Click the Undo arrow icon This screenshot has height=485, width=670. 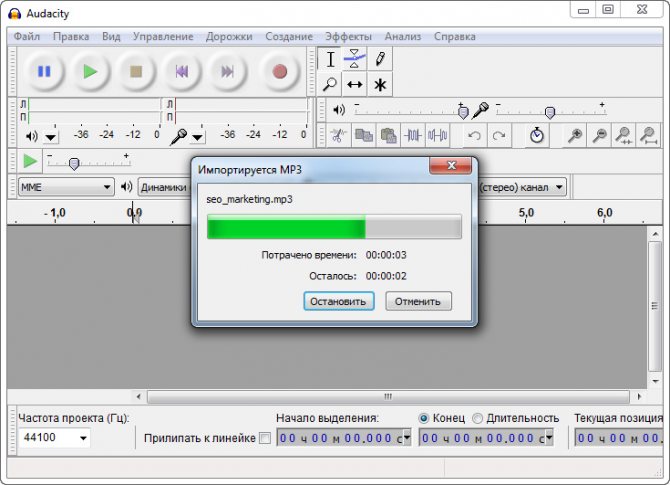coord(474,135)
